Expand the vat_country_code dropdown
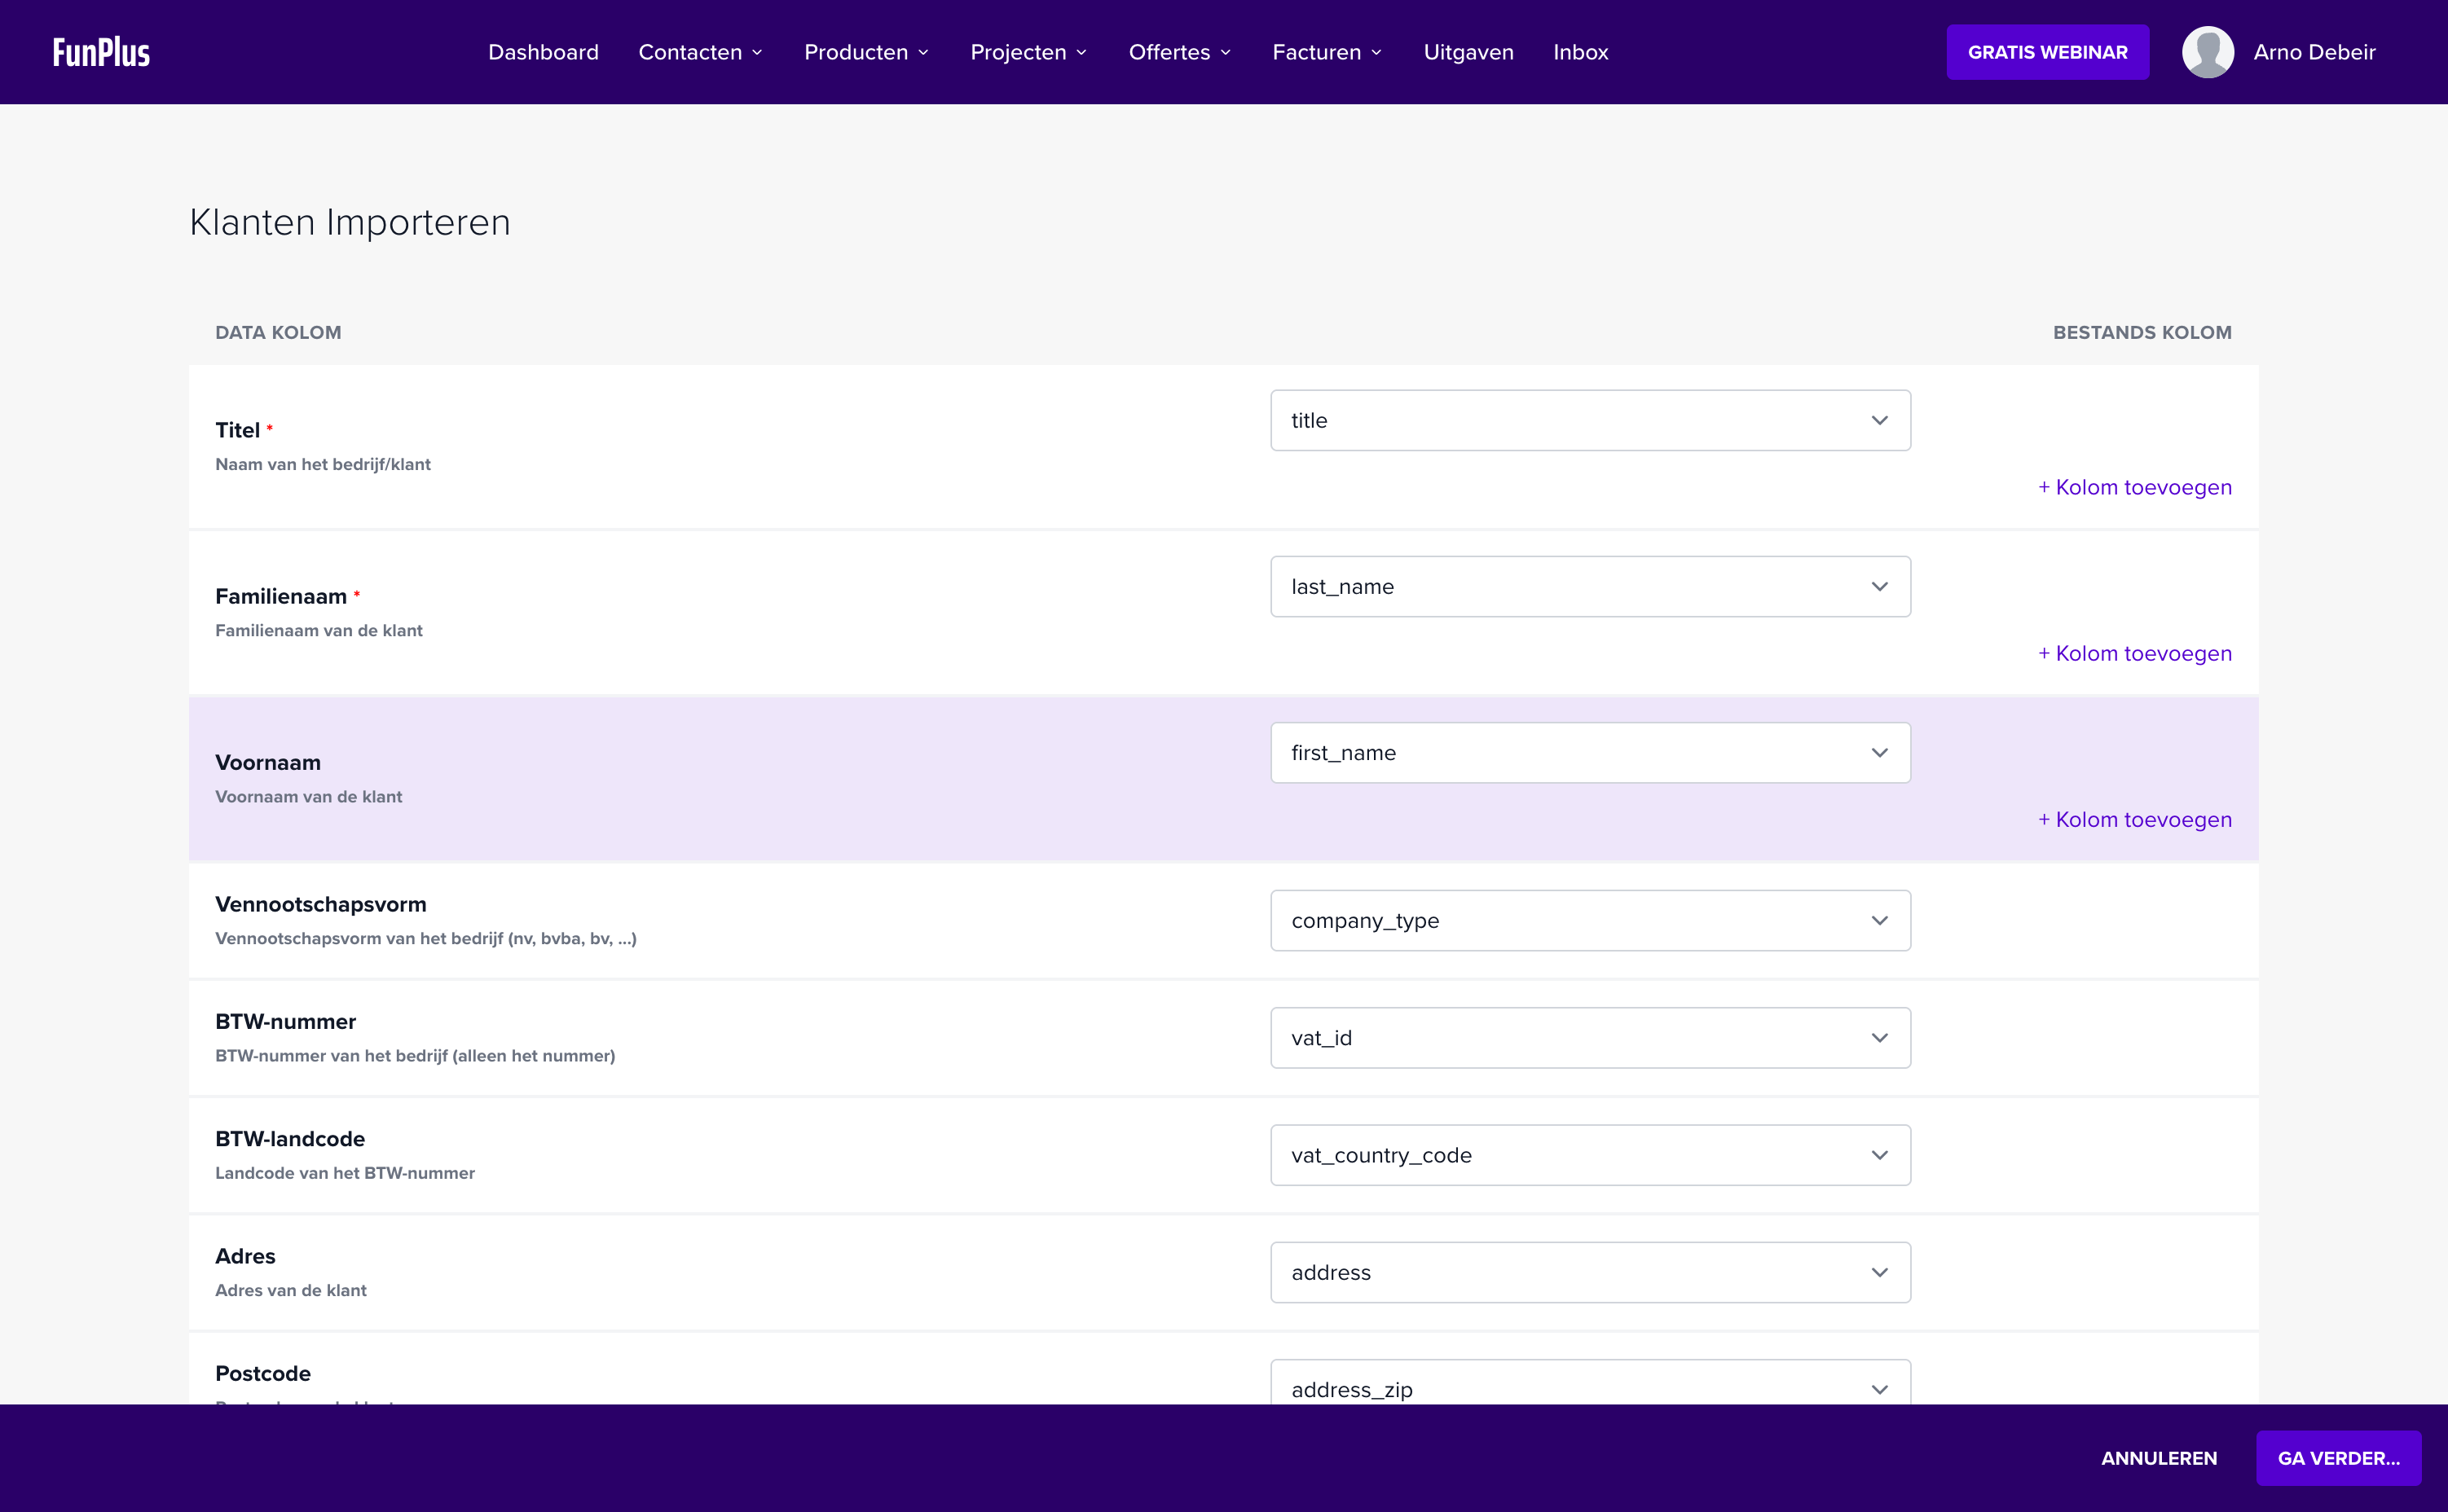 tap(1589, 1155)
